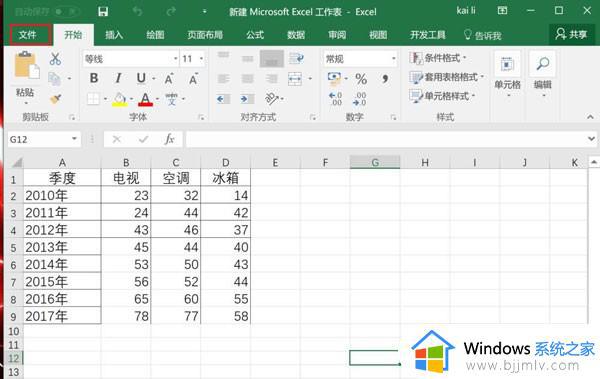Click the cell borders icon

pos(93,99)
